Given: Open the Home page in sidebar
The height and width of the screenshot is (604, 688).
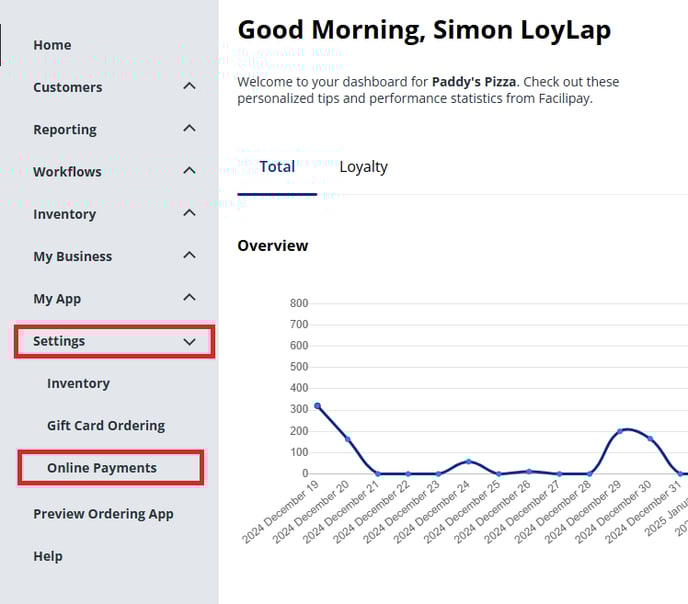Looking at the screenshot, I should (x=52, y=45).
